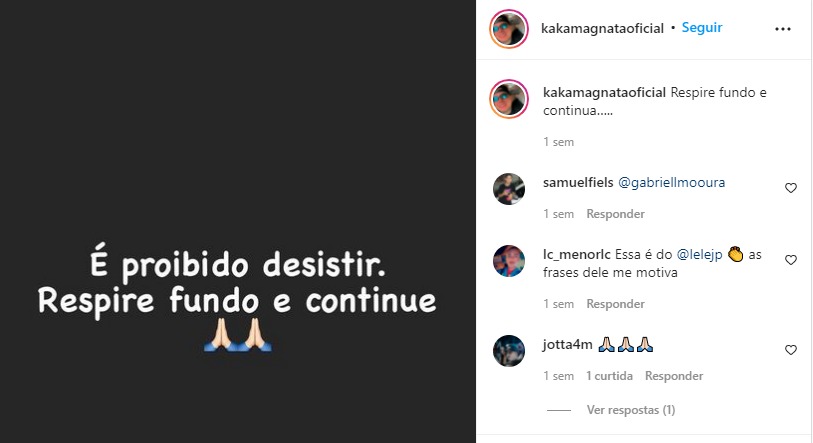This screenshot has height=443, width=813.
Task: Open the @lelejp mention link
Action: coord(699,255)
